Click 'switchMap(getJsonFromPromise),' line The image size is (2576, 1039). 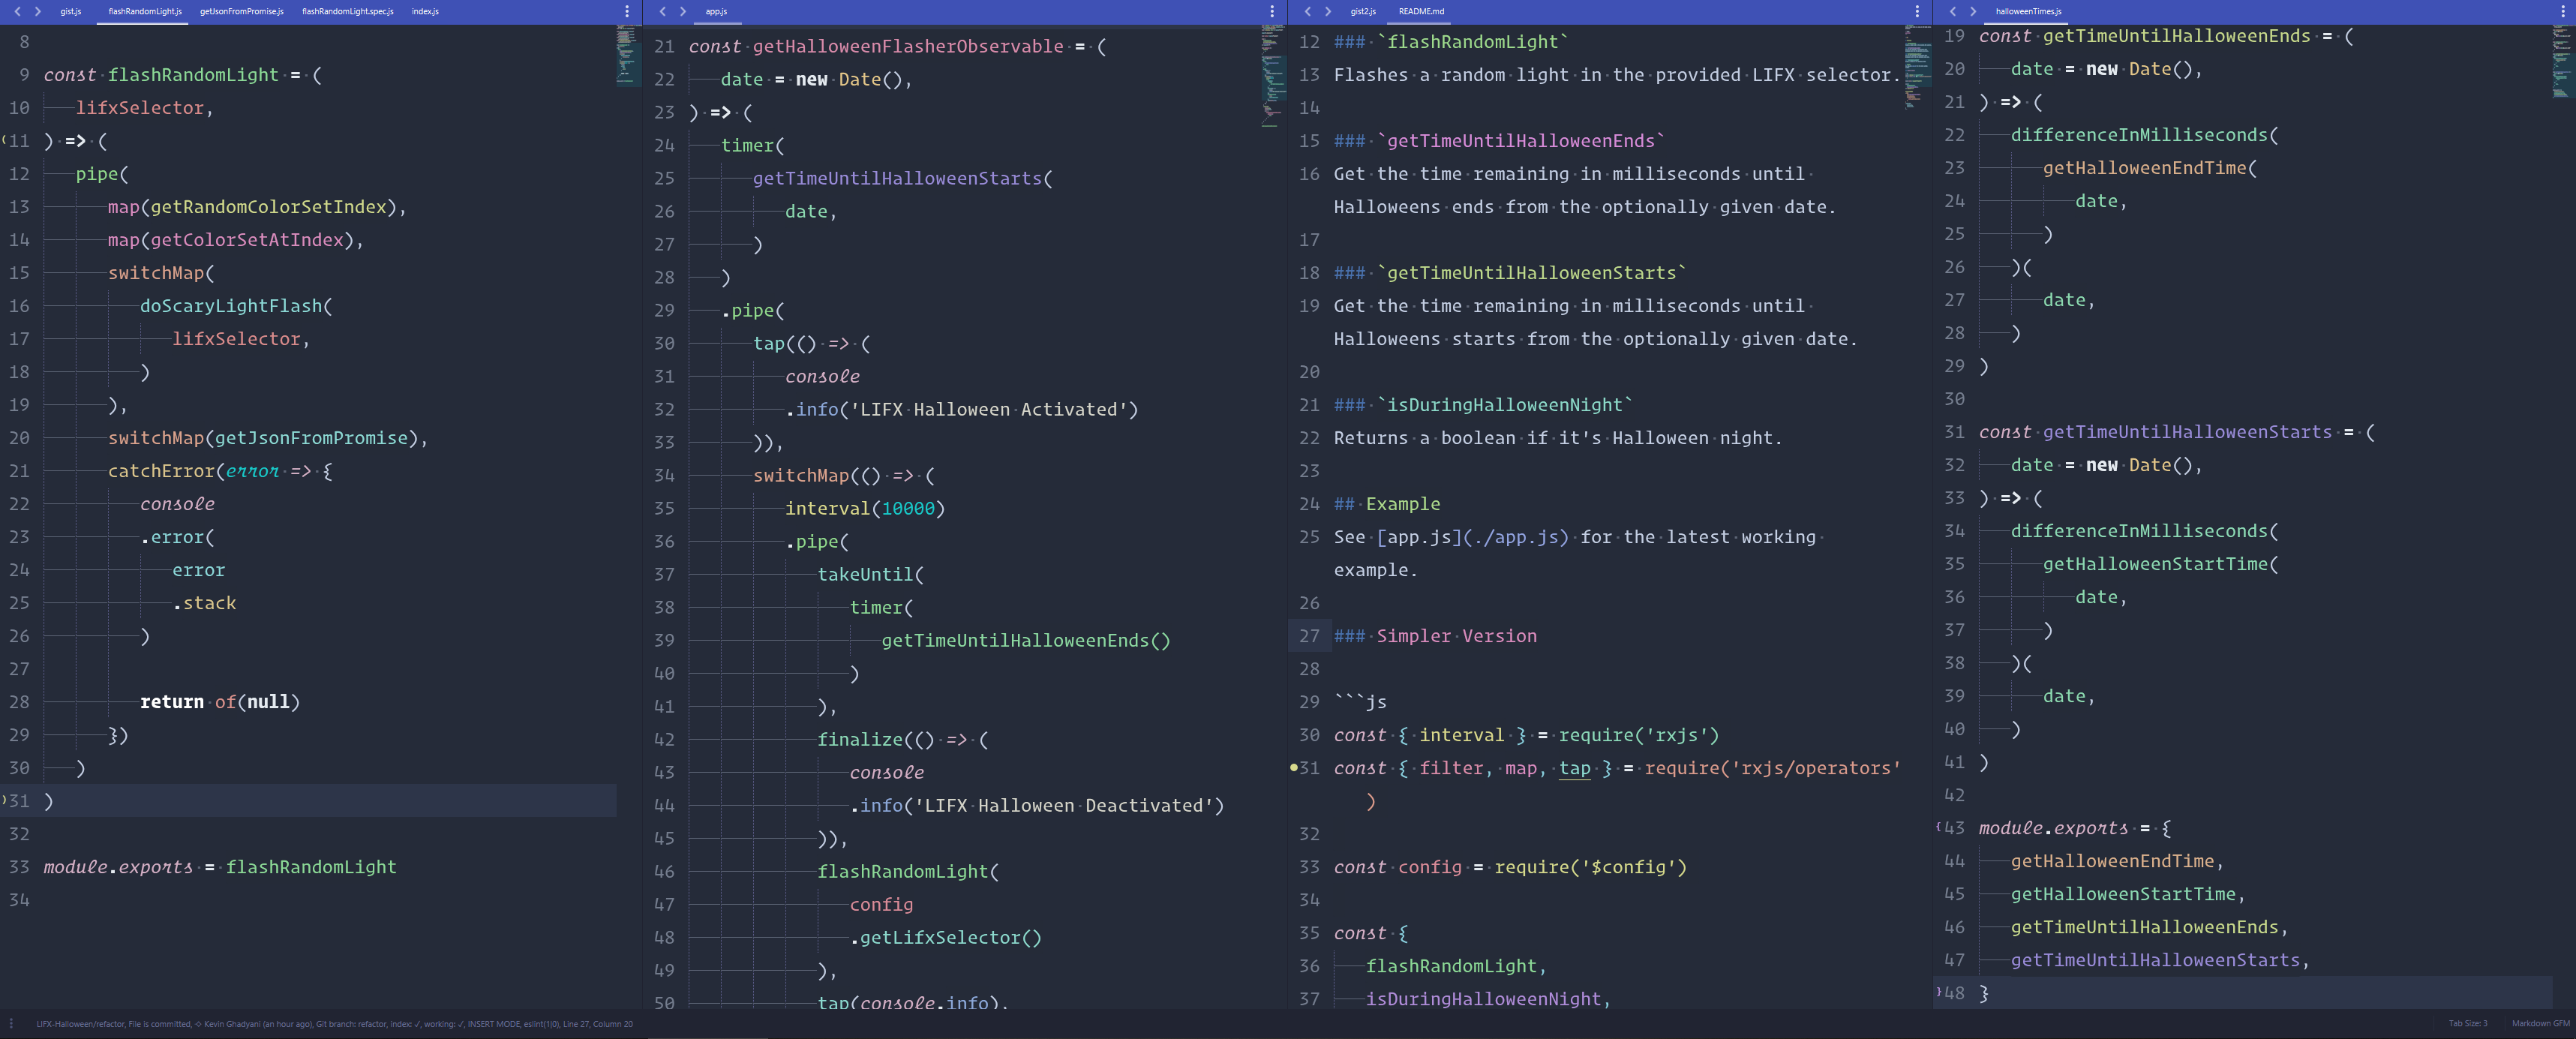point(268,438)
